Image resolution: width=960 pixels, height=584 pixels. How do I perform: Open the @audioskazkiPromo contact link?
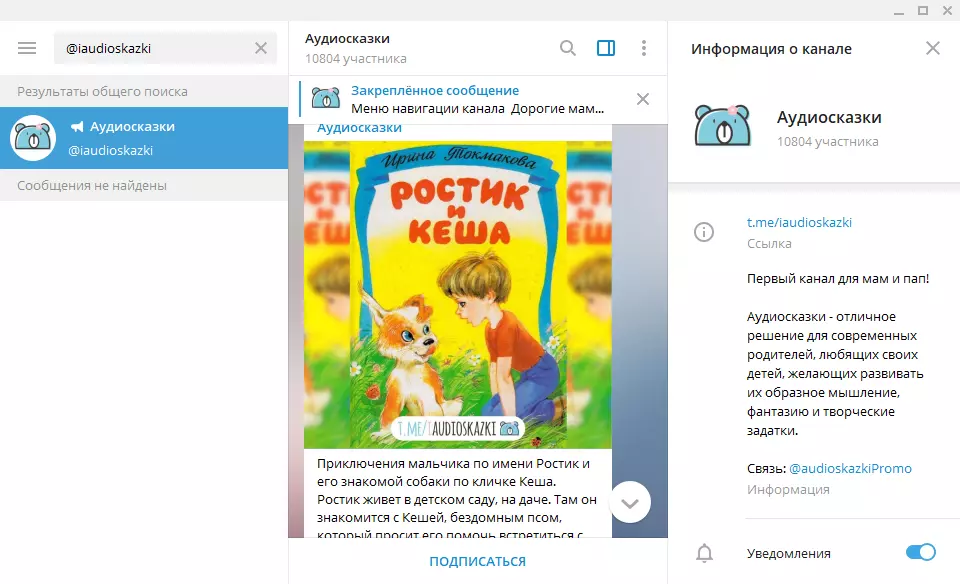tap(850, 468)
